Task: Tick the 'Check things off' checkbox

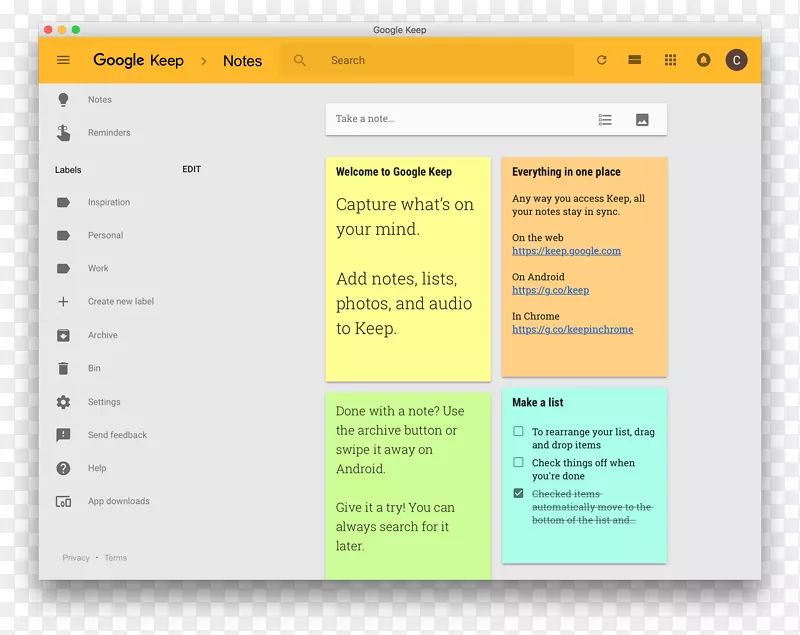Action: pos(518,462)
